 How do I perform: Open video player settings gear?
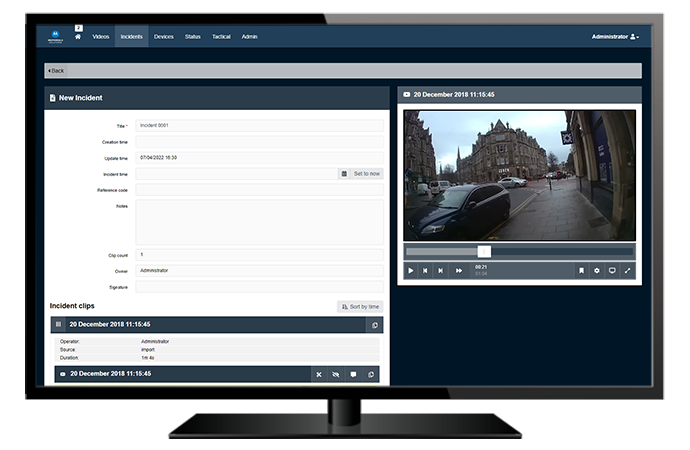[596, 270]
